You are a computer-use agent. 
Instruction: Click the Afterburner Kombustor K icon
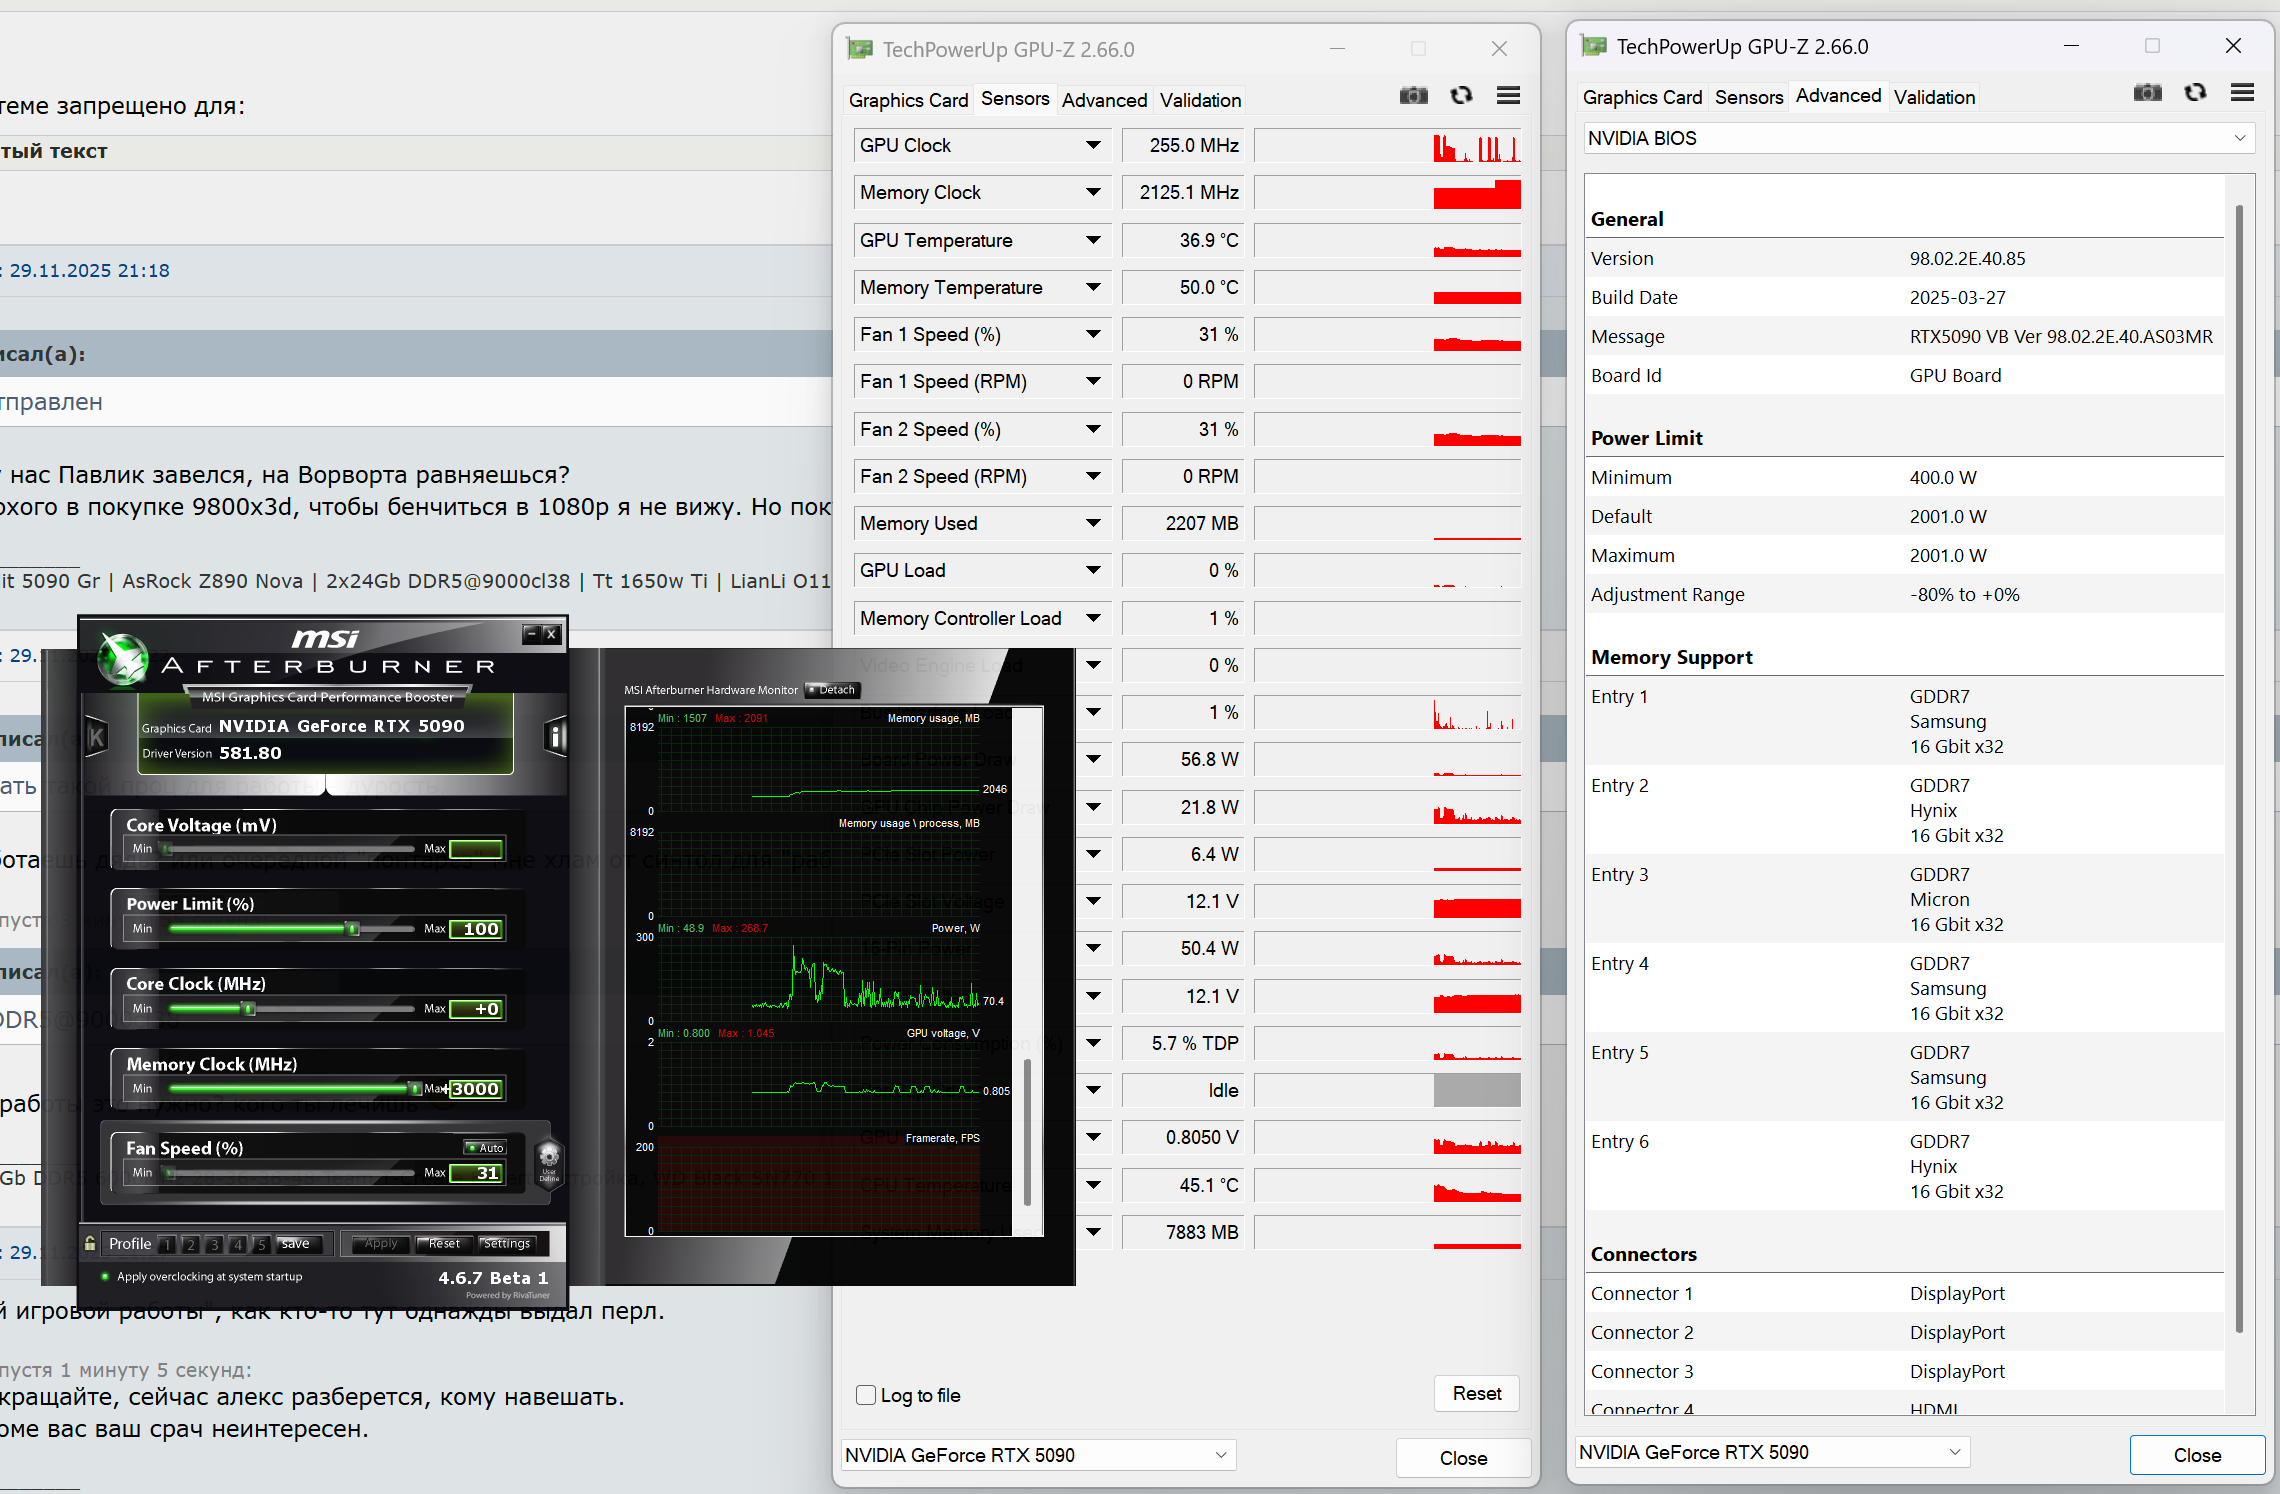[x=97, y=738]
